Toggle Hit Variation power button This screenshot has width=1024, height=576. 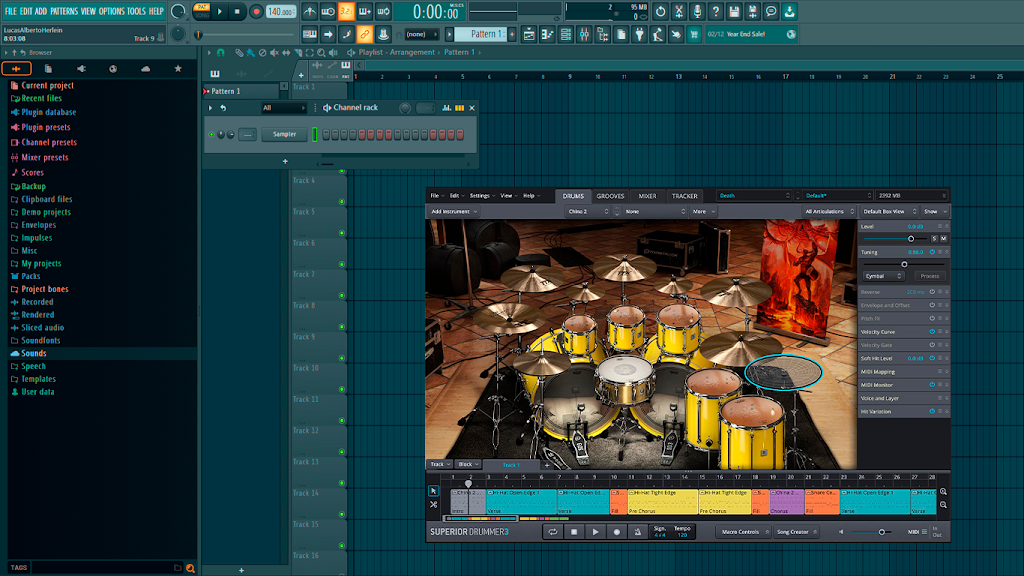point(932,411)
